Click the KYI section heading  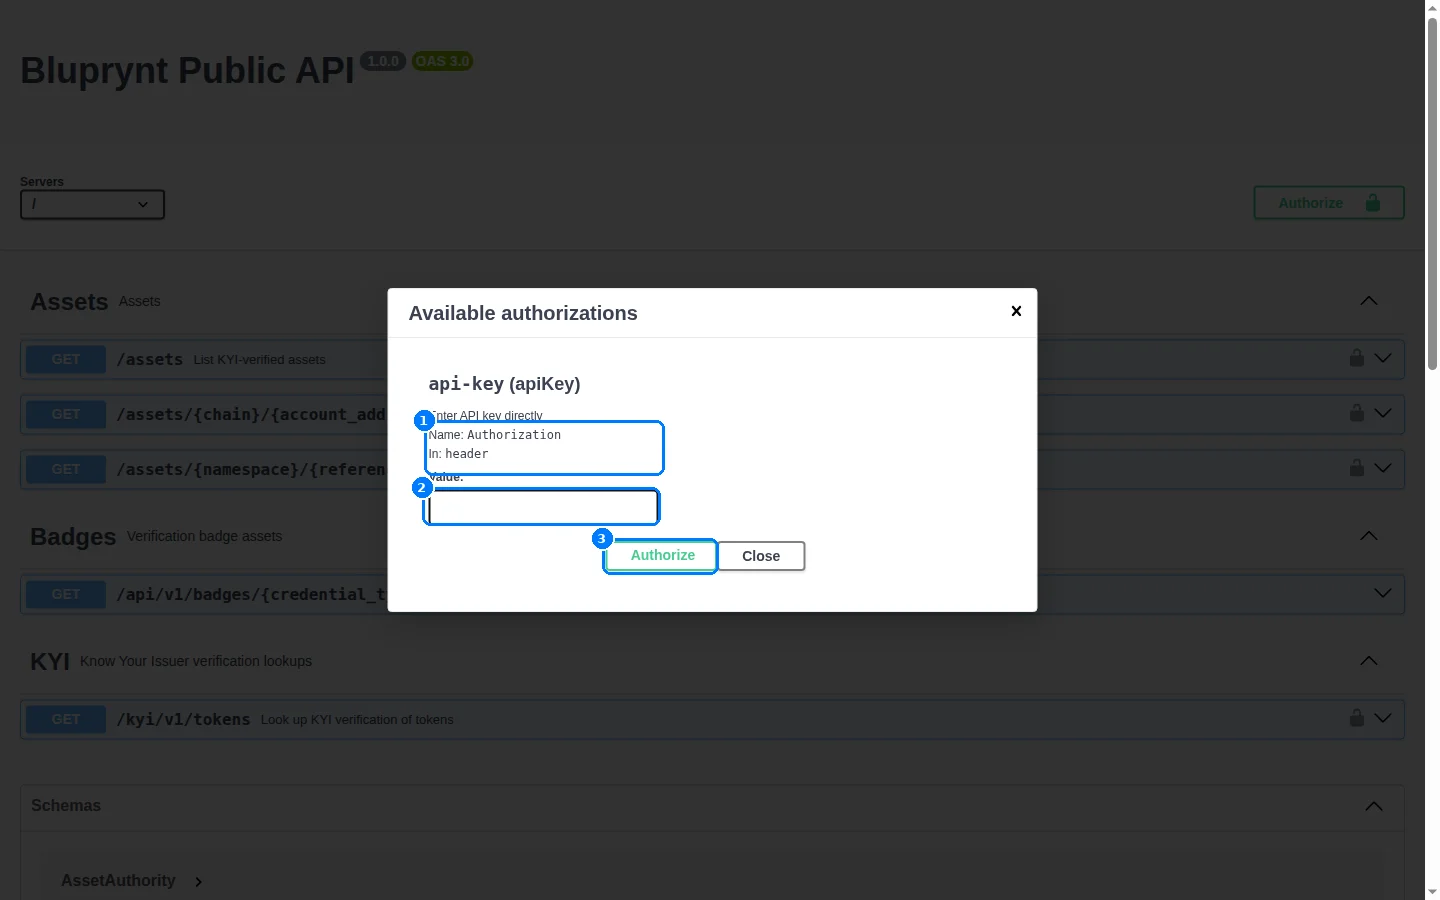tap(50, 662)
